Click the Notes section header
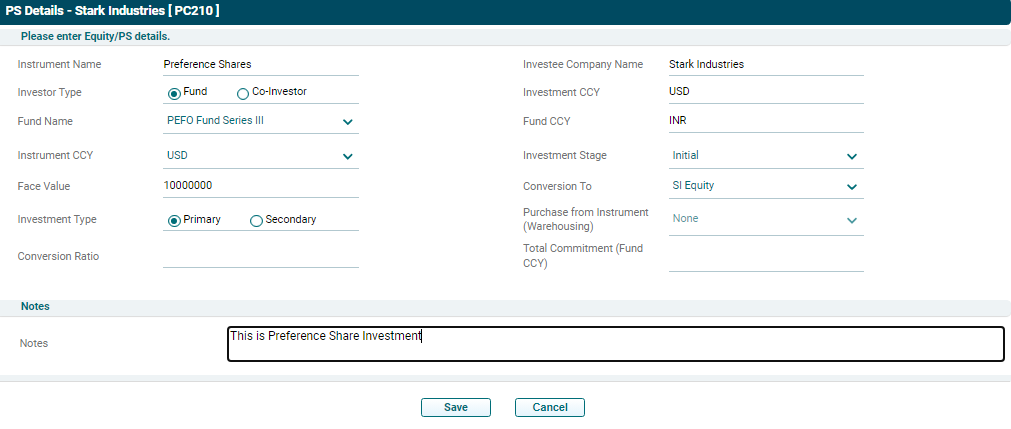Image resolution: width=1011 pixels, height=429 pixels. [35, 306]
